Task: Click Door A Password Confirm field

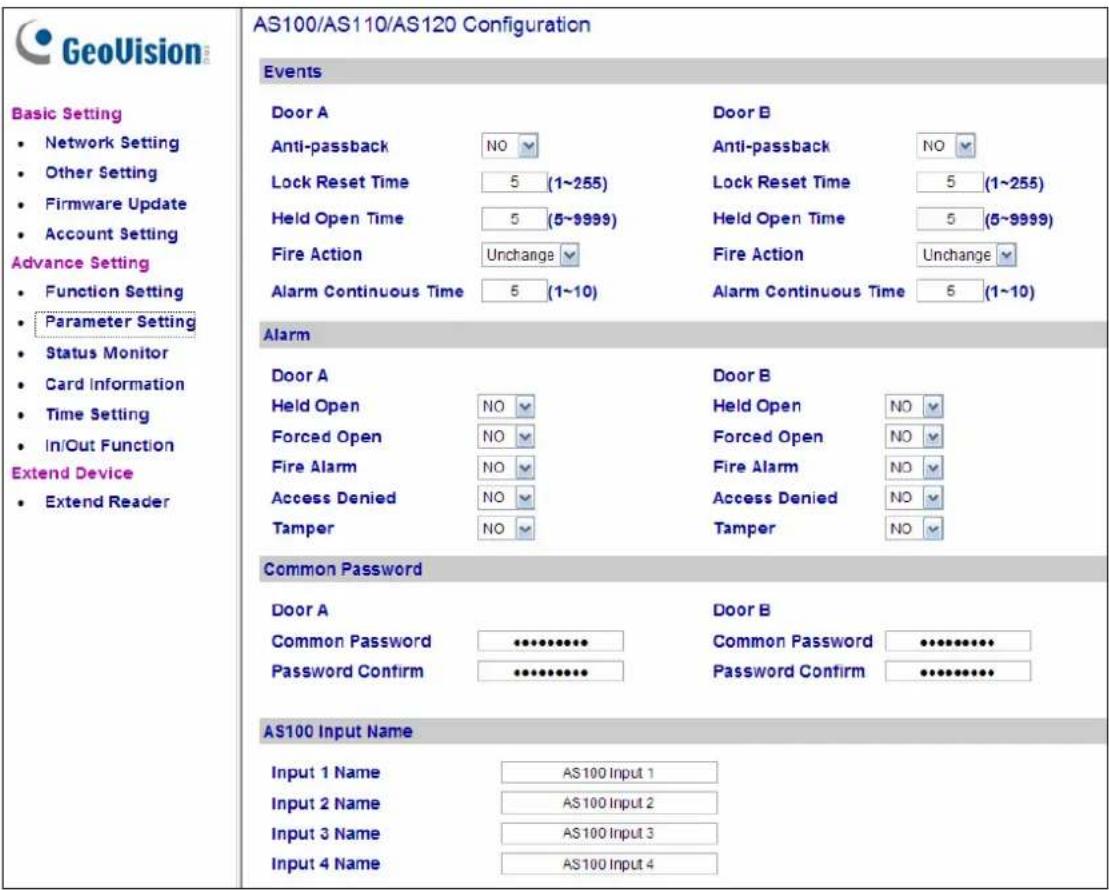Action: click(x=551, y=672)
